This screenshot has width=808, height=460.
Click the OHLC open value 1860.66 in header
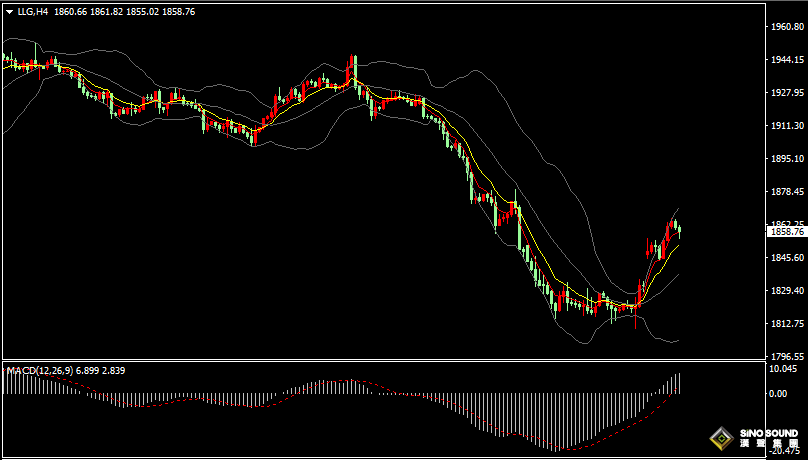(x=69, y=12)
